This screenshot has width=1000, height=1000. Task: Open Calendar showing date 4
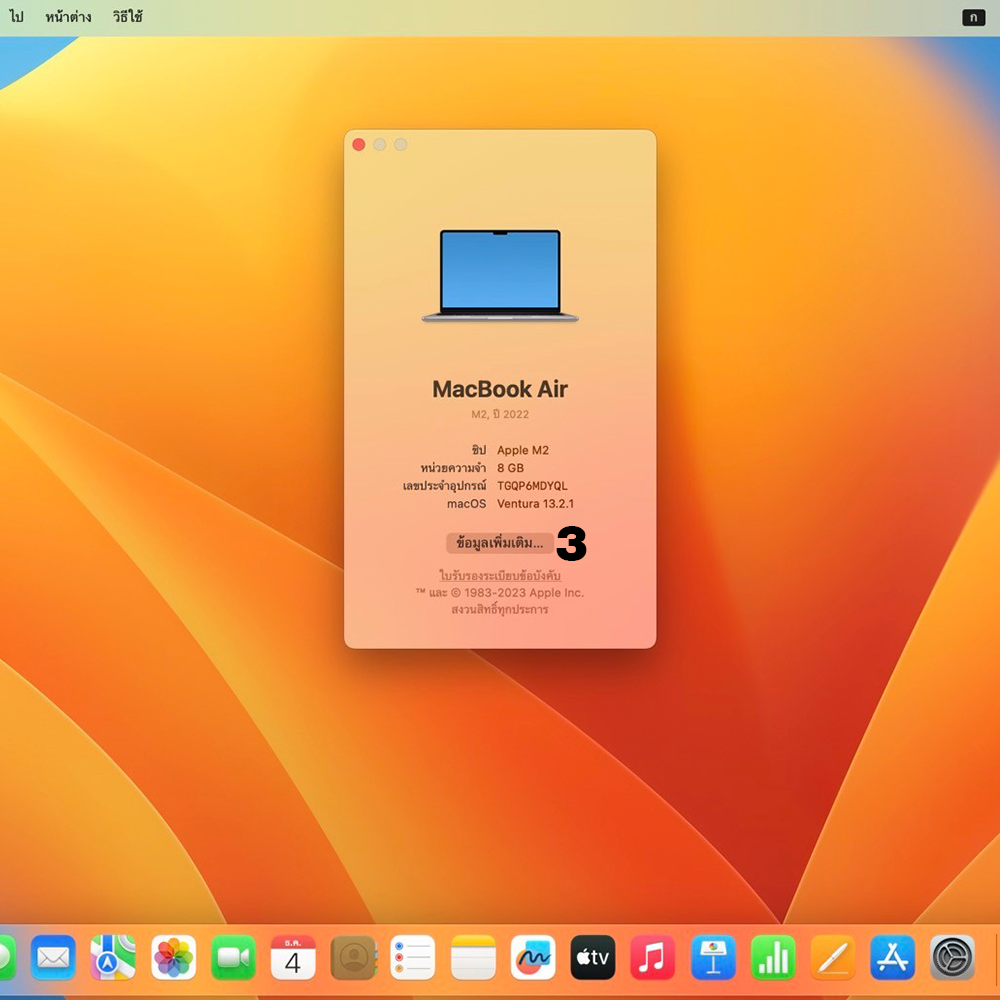tap(293, 958)
